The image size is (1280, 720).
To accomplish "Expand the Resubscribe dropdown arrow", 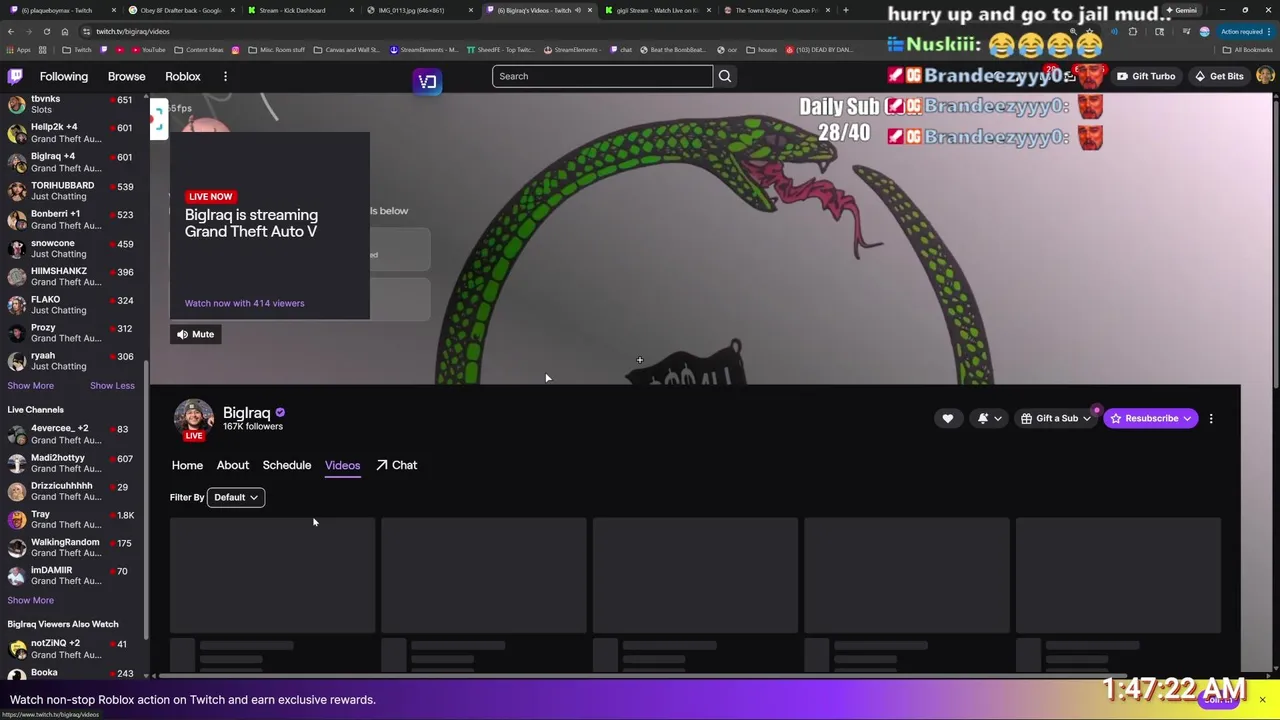I will click(1187, 418).
